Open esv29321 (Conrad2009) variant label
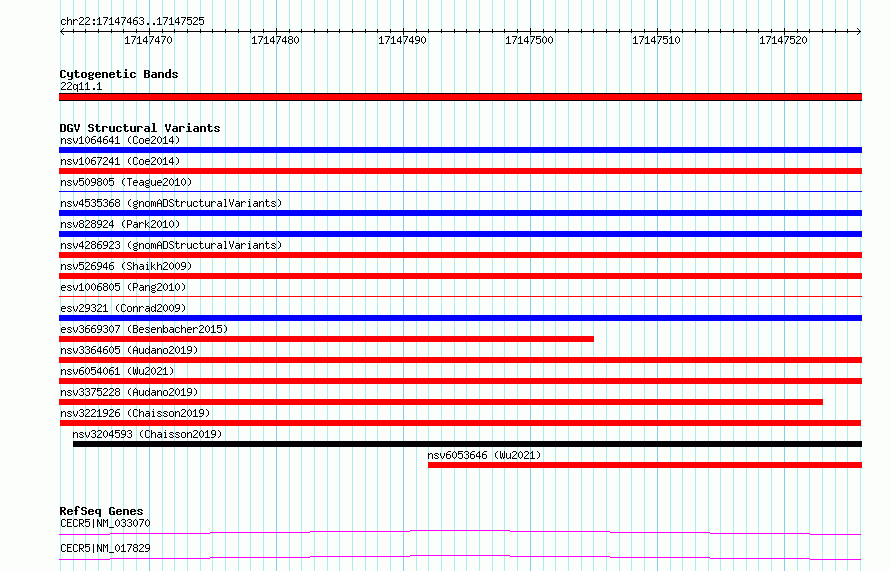 pos(123,308)
